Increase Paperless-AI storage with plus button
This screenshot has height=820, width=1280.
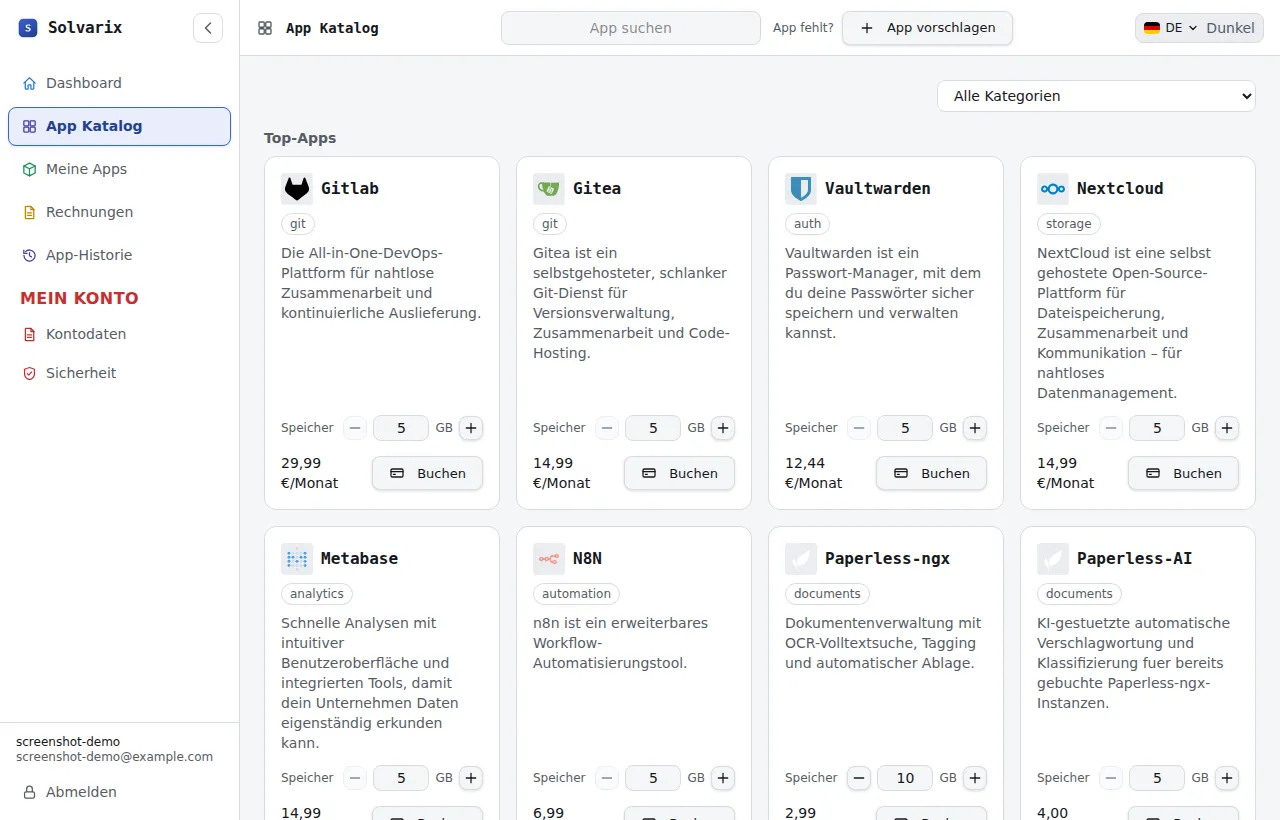tap(1228, 778)
